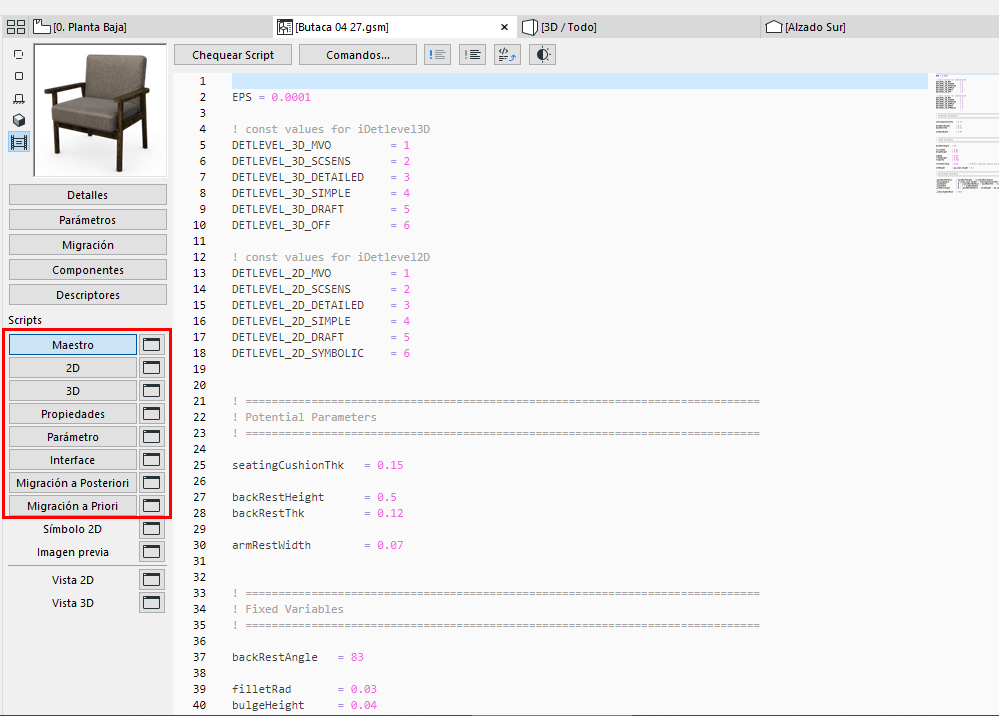Click the Chequear Script button
This screenshot has width=999, height=716.
coord(232,54)
